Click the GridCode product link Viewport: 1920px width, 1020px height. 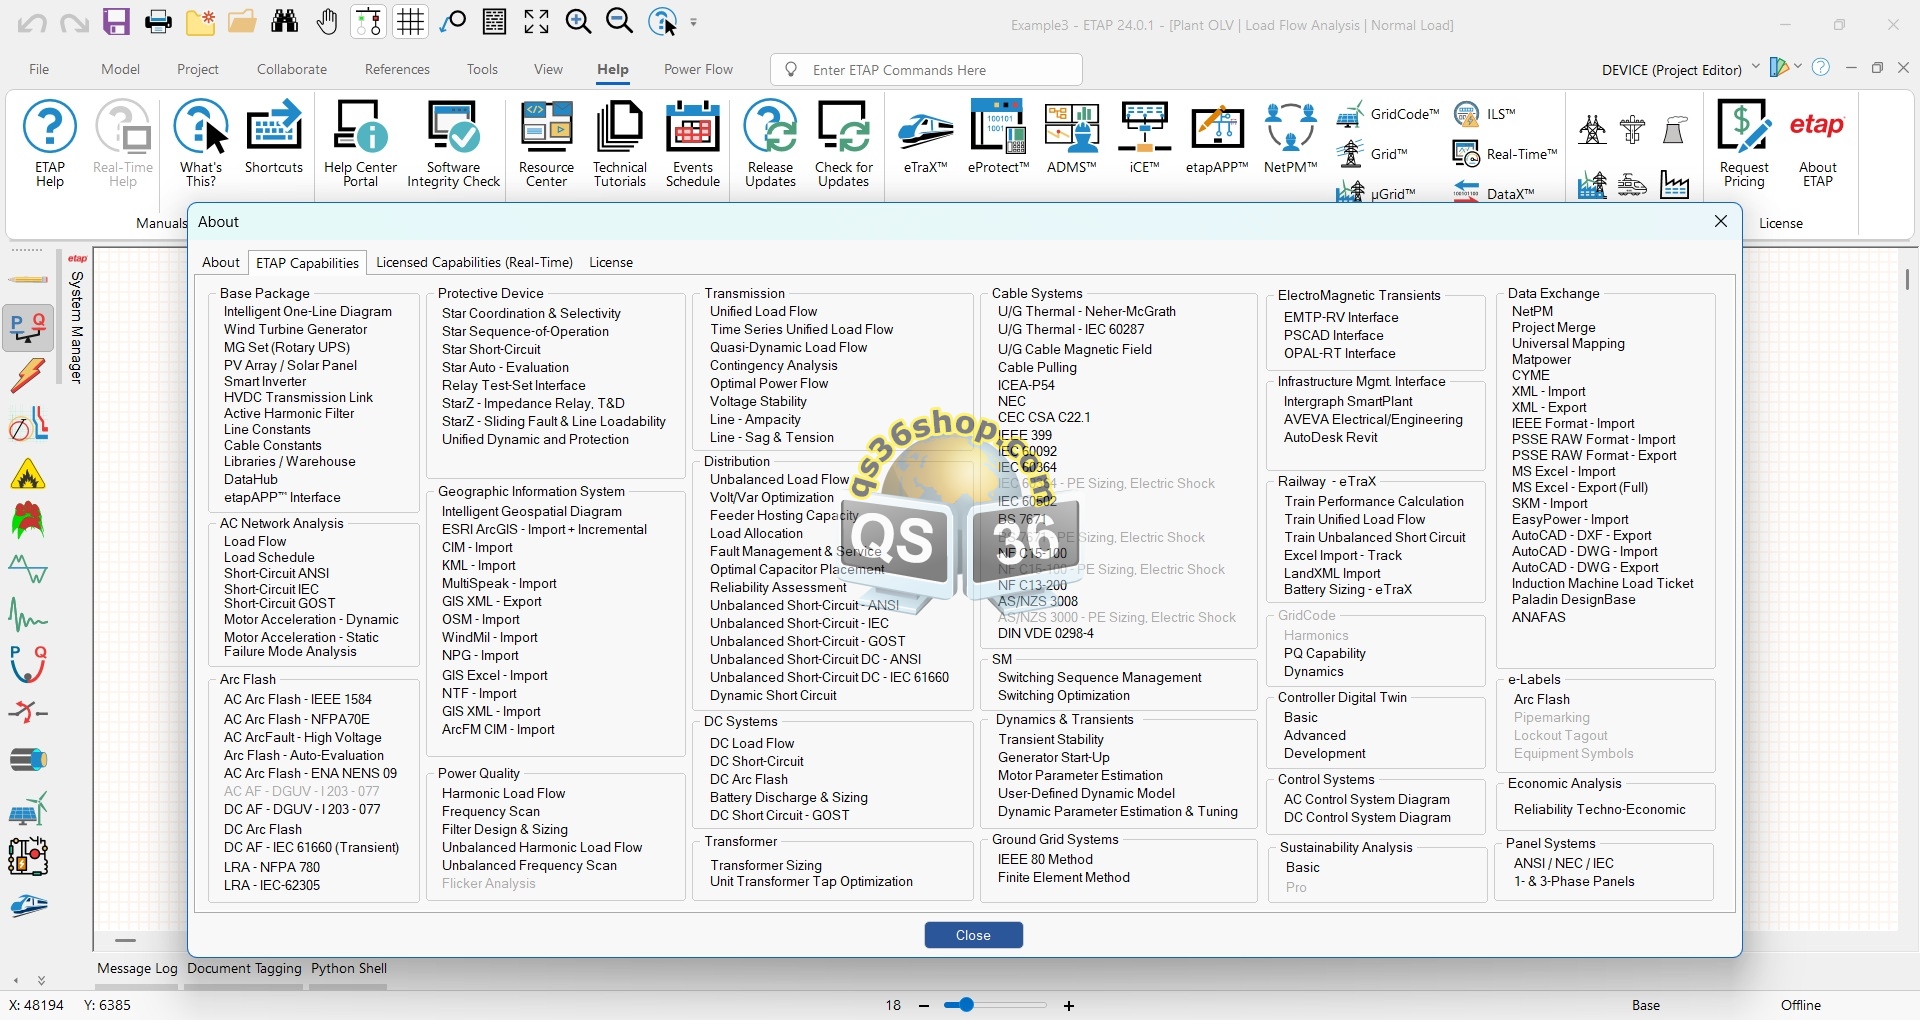[1389, 114]
